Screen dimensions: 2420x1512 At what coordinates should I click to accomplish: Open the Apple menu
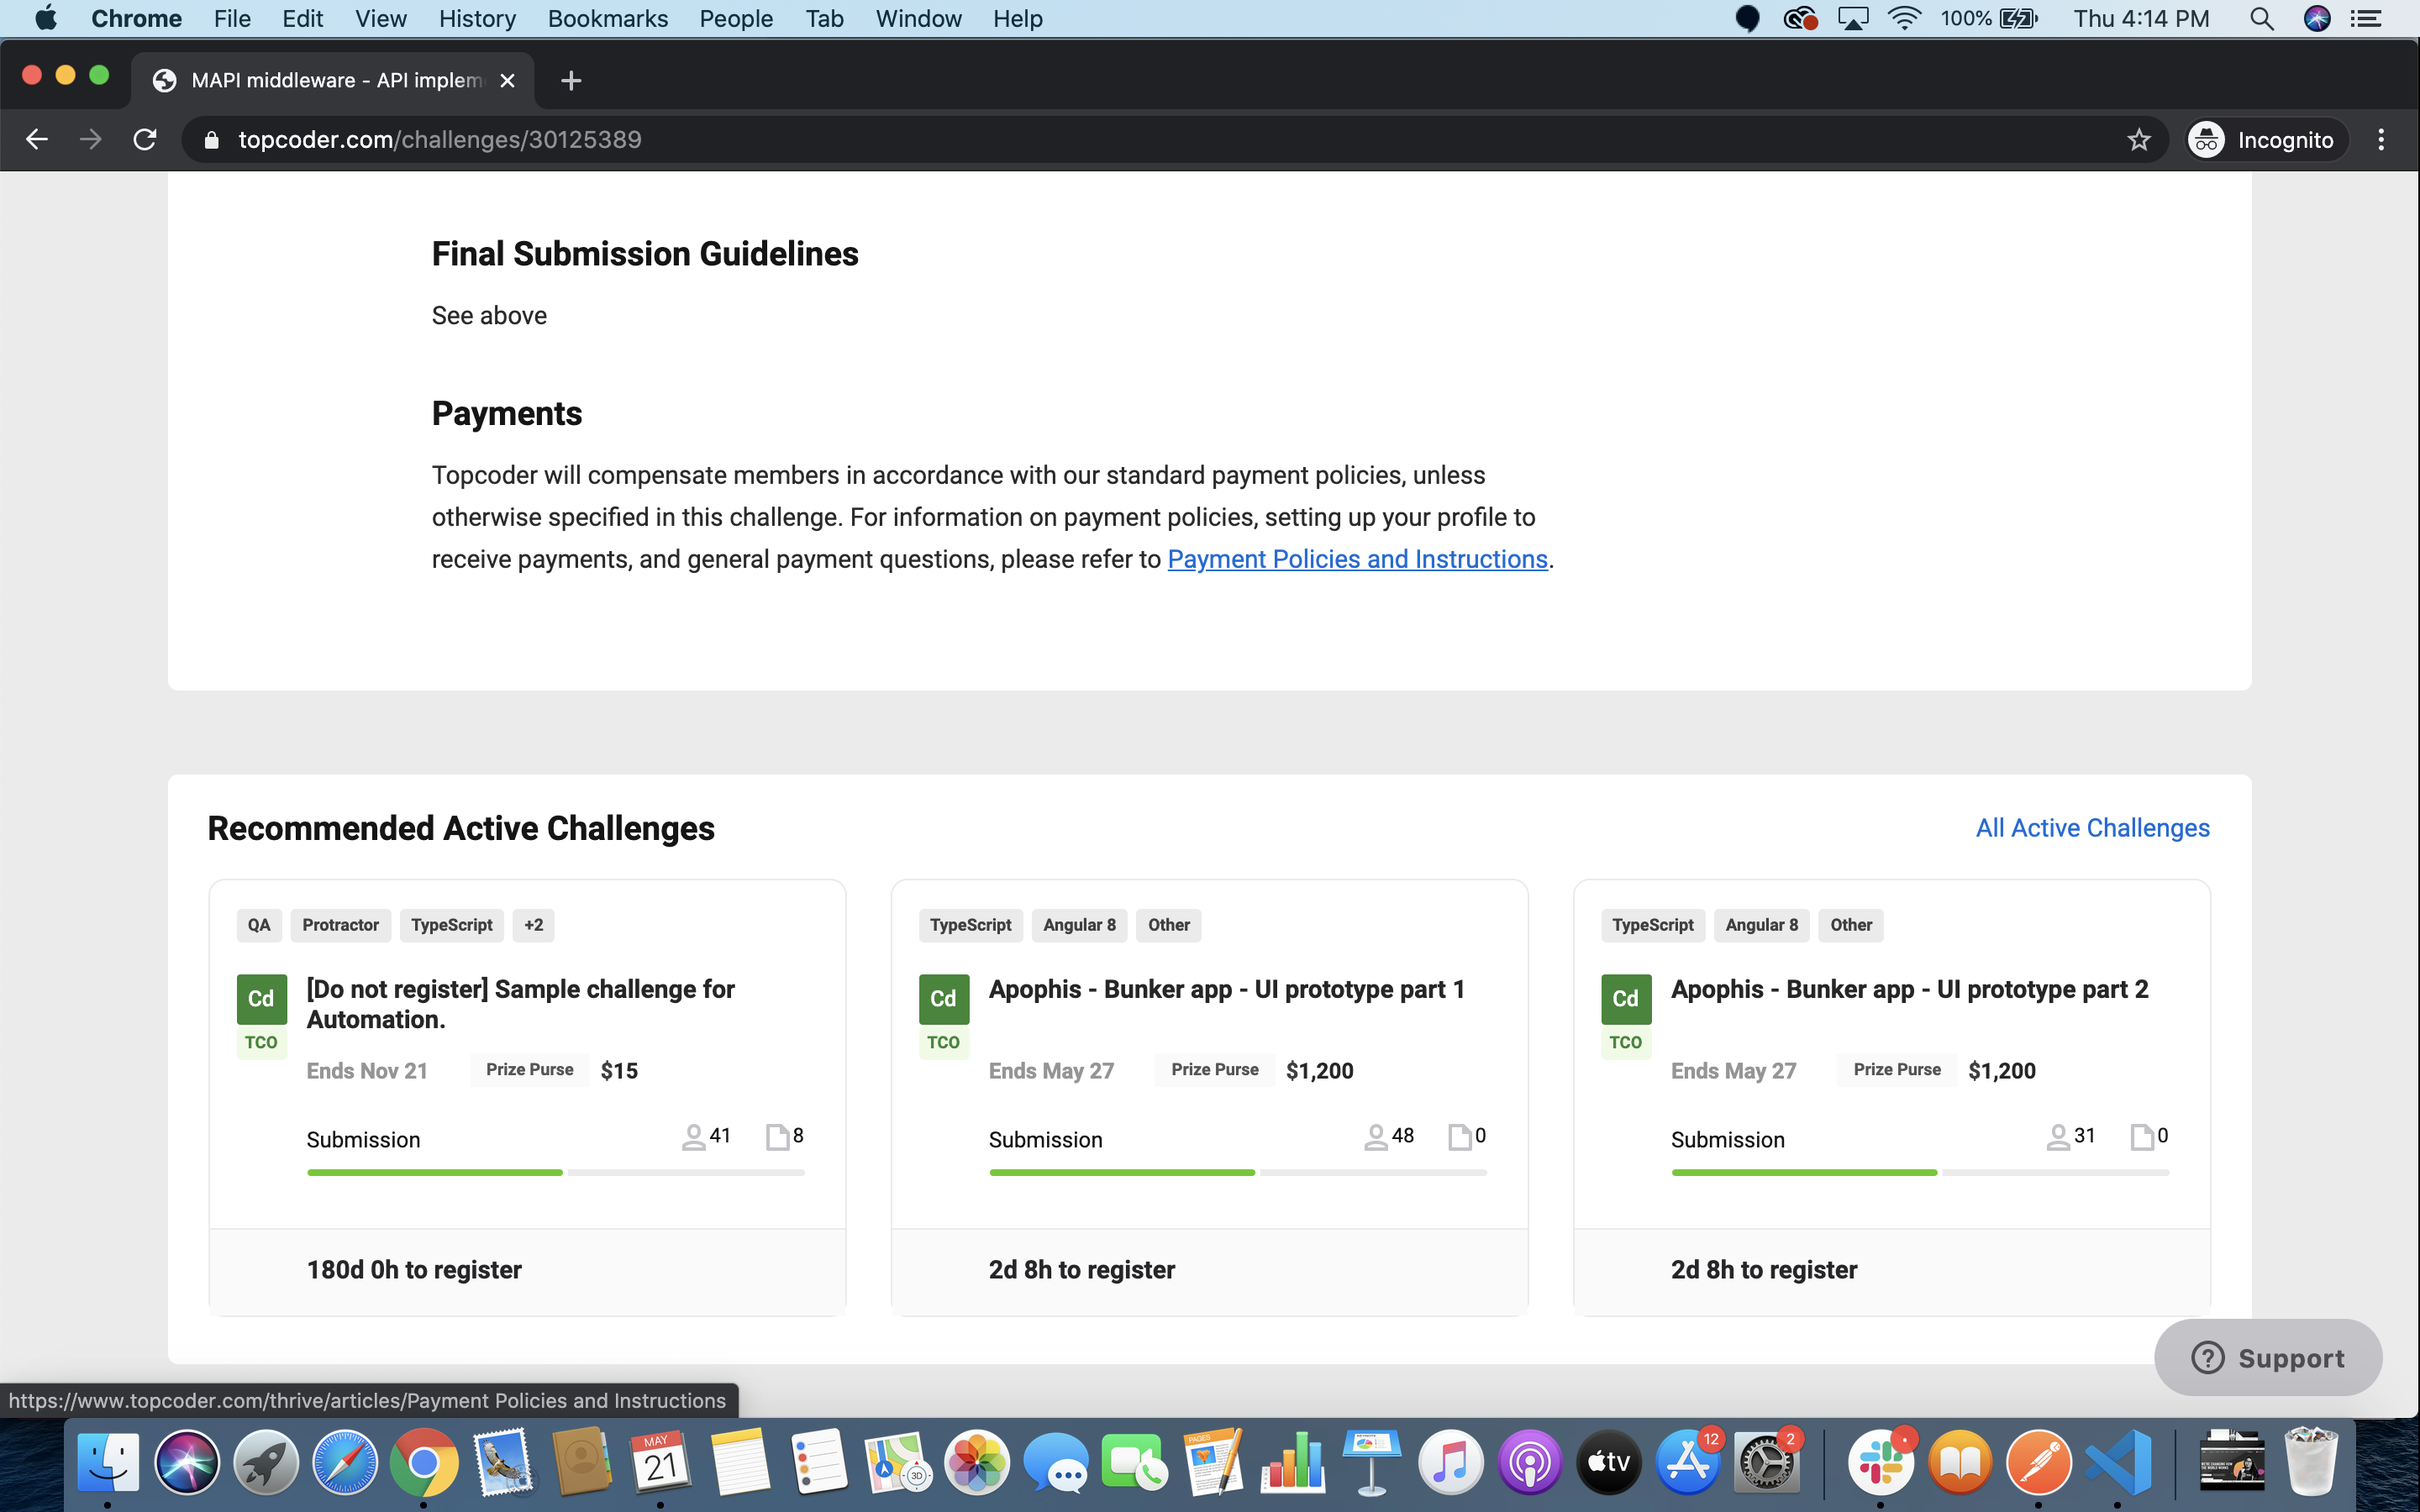(x=45, y=19)
